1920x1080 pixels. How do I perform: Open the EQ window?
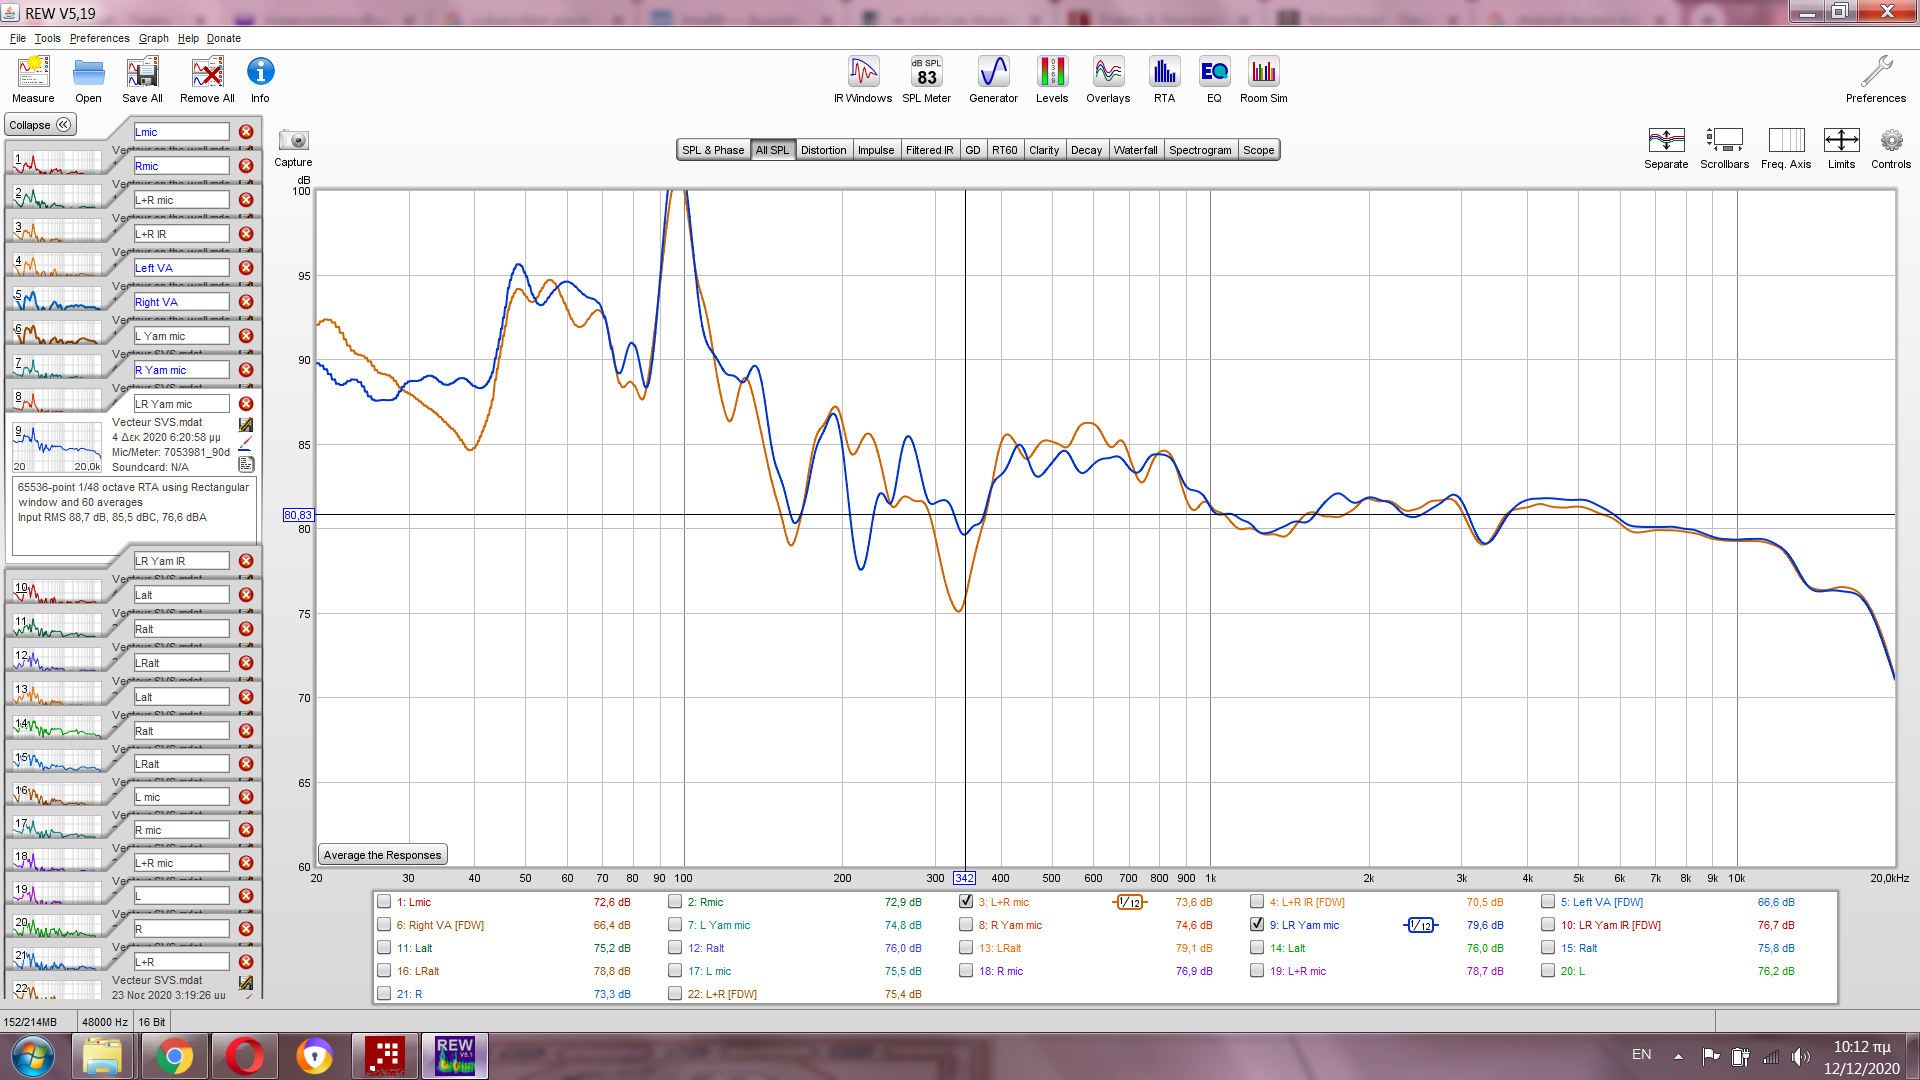pyautogui.click(x=1214, y=79)
